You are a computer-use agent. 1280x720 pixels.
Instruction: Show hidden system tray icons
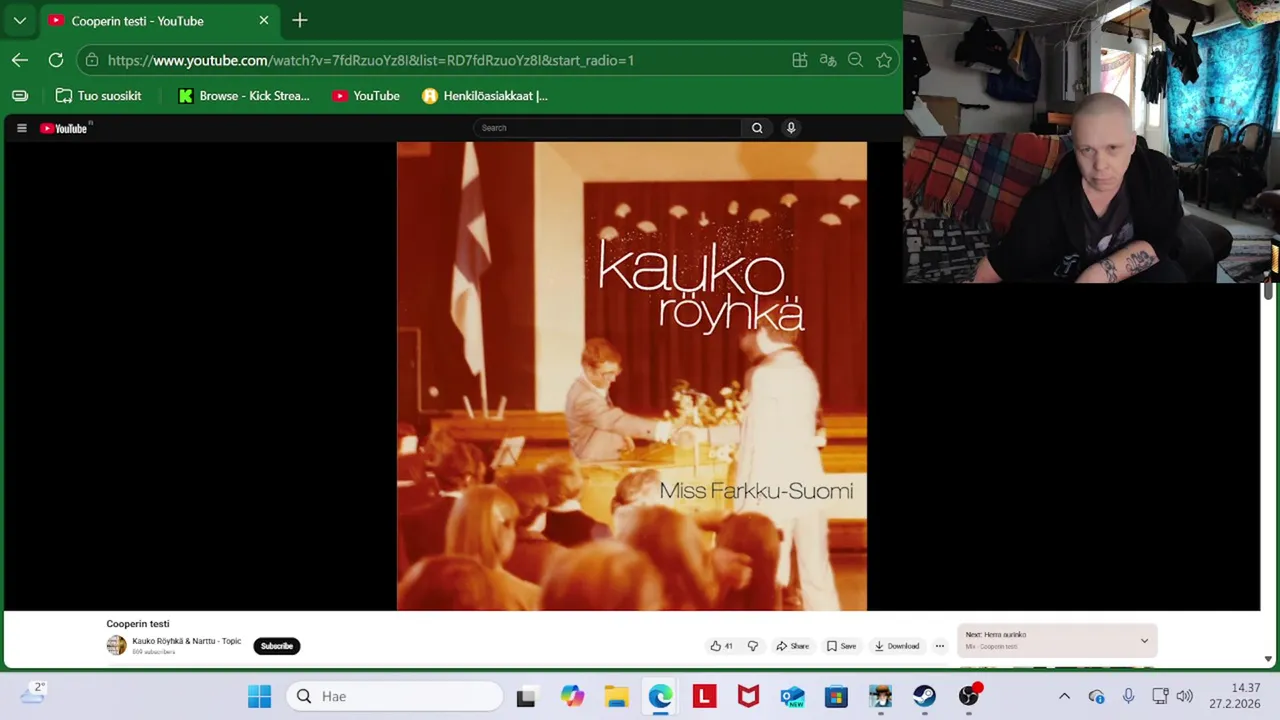pyautogui.click(x=1064, y=696)
